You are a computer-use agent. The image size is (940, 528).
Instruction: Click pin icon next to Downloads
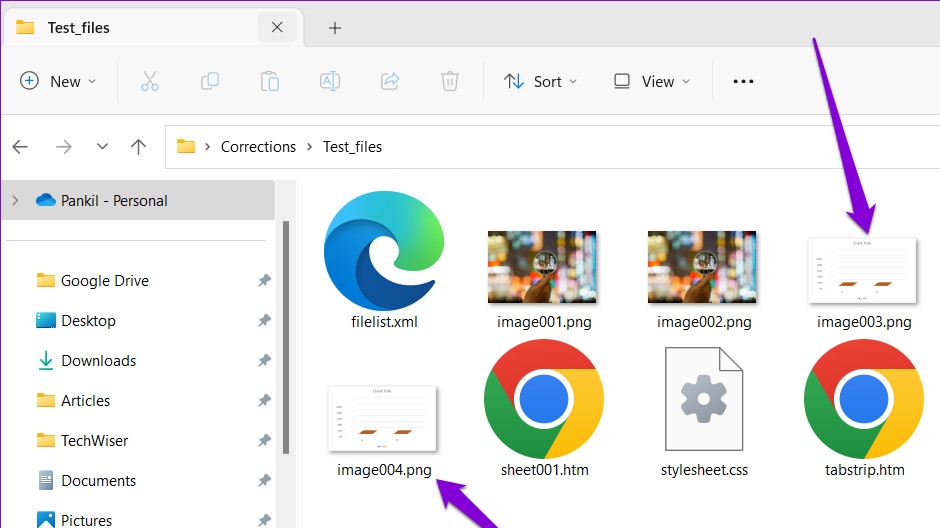tap(264, 360)
